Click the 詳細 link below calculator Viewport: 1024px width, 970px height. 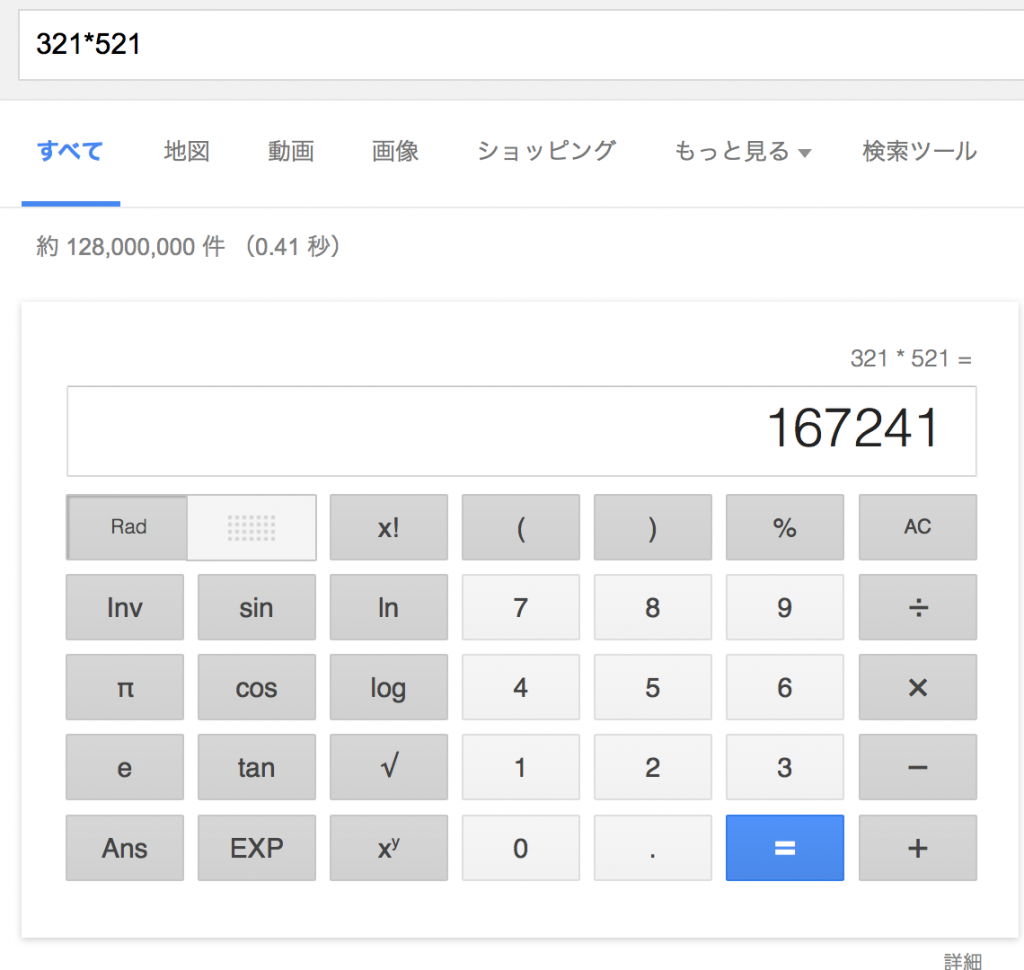pos(963,960)
